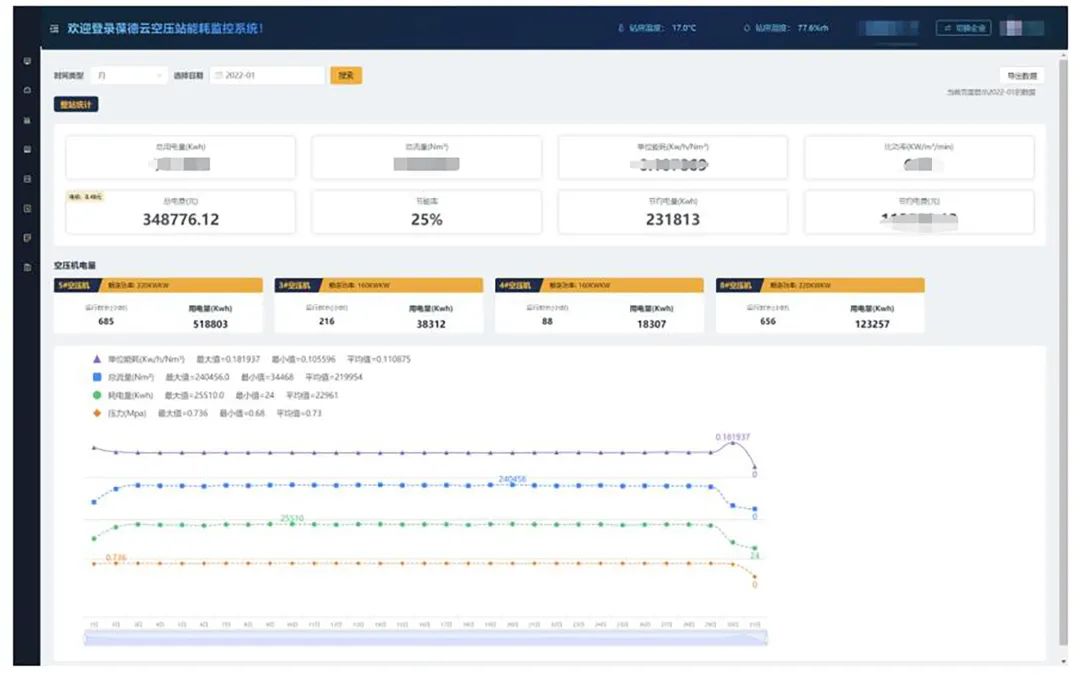Toggle the orange diamond pressure (Mpa) legend series
Screen dimensions: 1080x679
[97, 413]
